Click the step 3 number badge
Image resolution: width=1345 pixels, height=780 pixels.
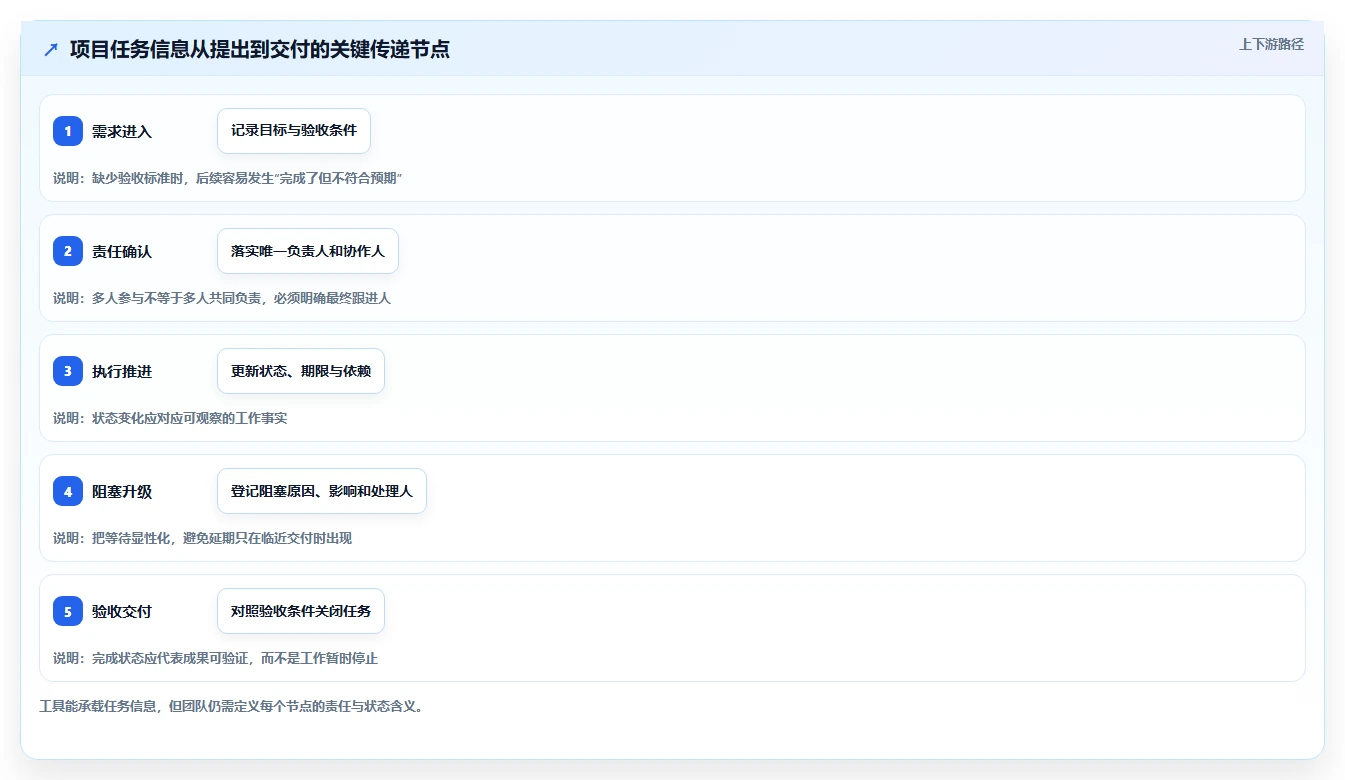click(68, 371)
